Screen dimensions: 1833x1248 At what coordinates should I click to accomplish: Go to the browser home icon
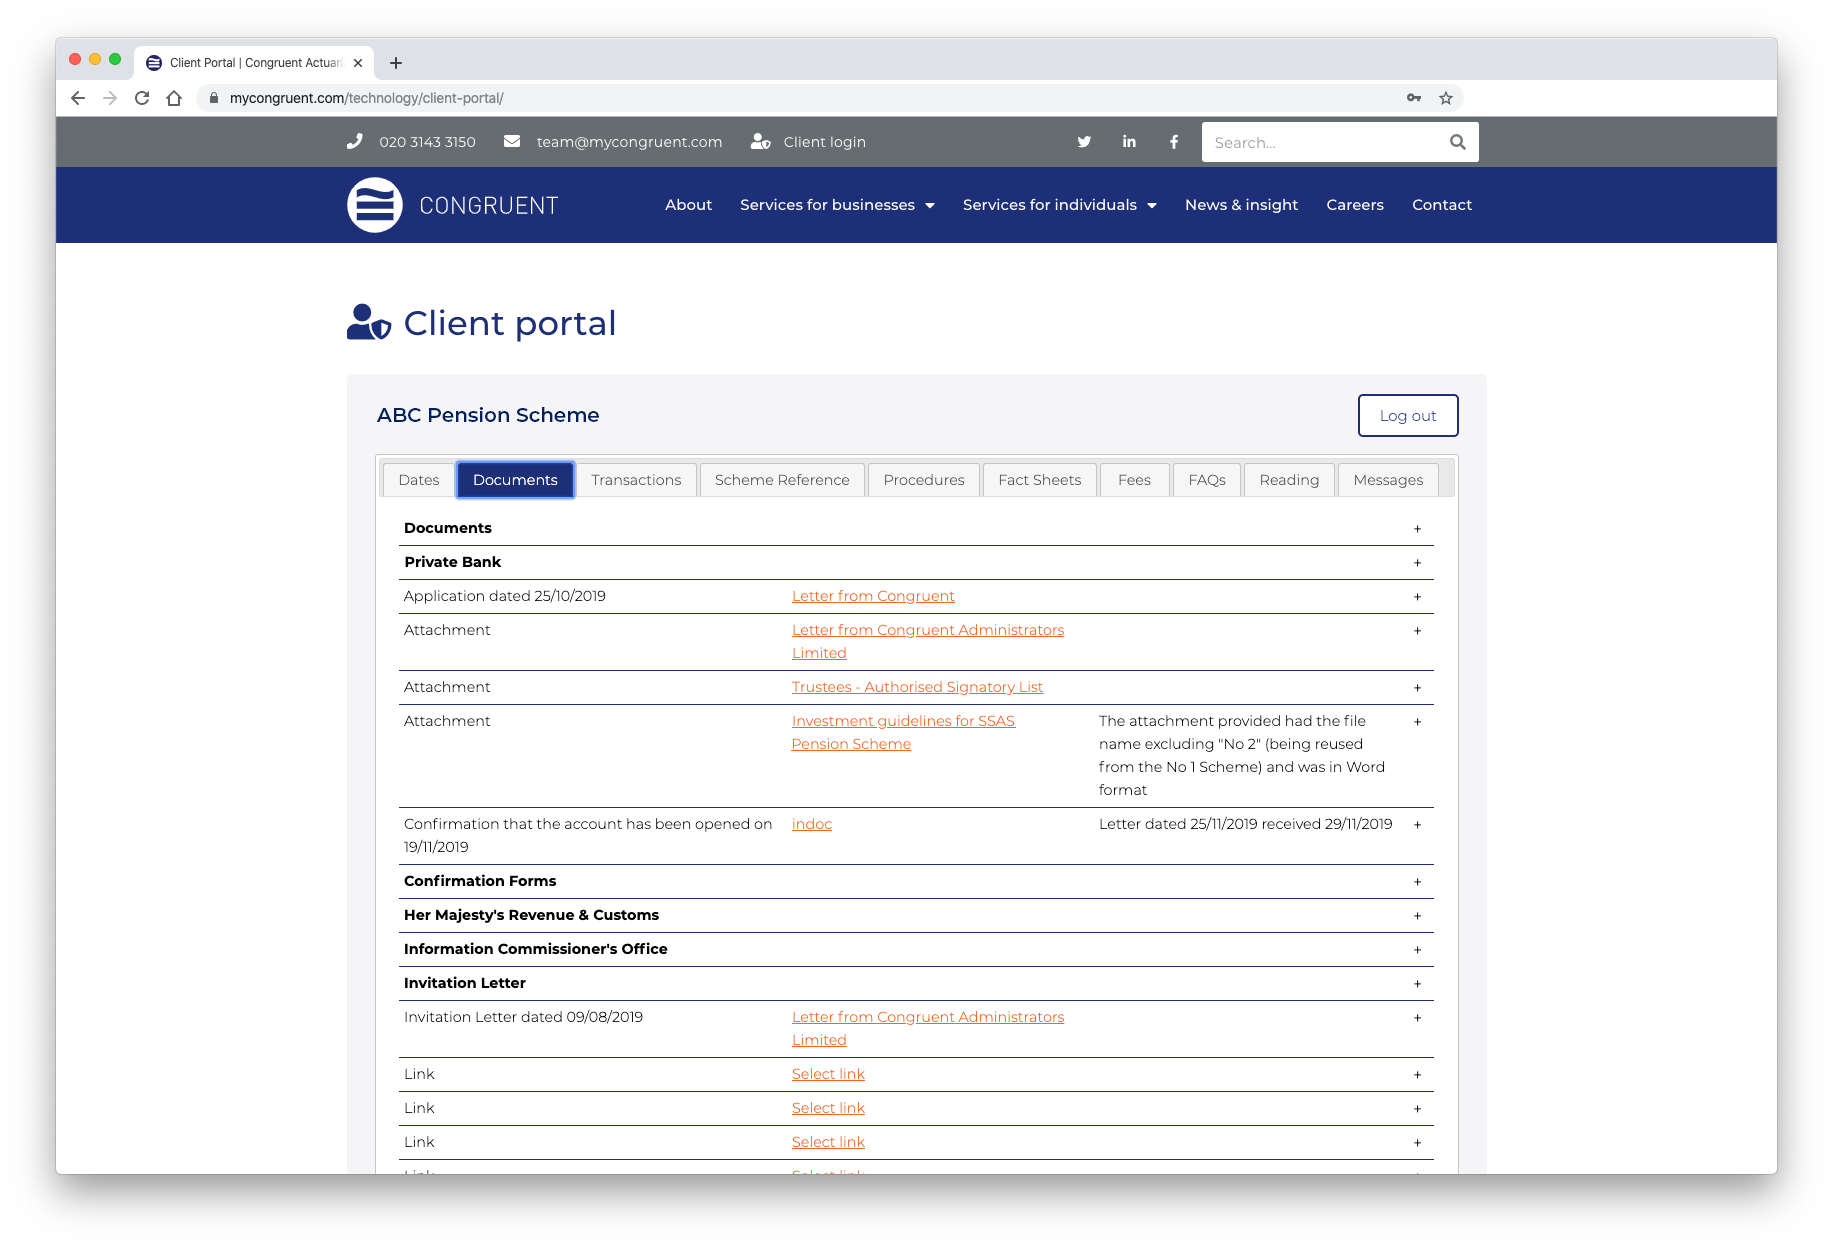(174, 98)
